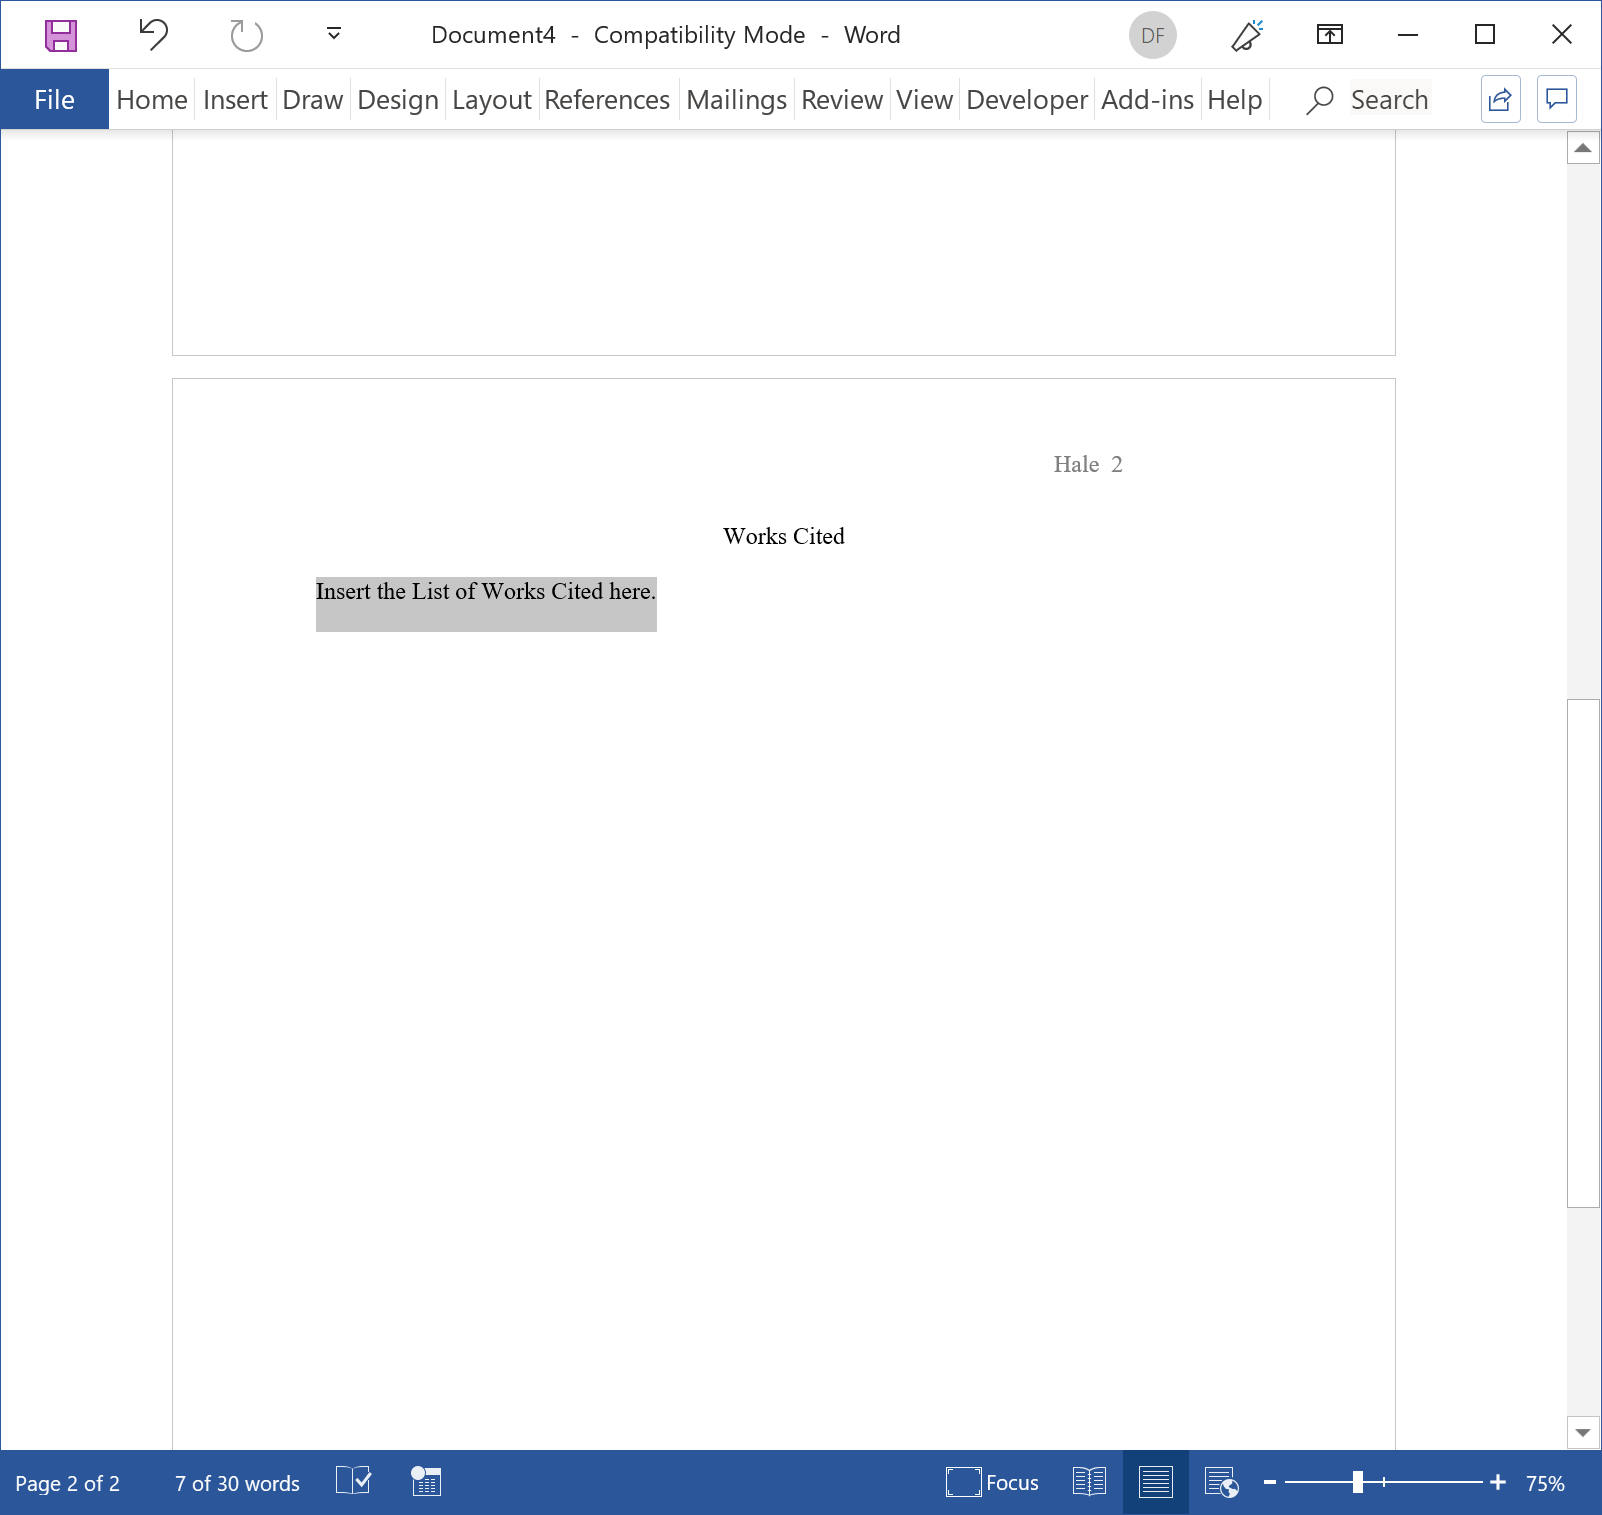Click the proofing check icon in status bar
This screenshot has height=1515, width=1602.
pyautogui.click(x=352, y=1483)
